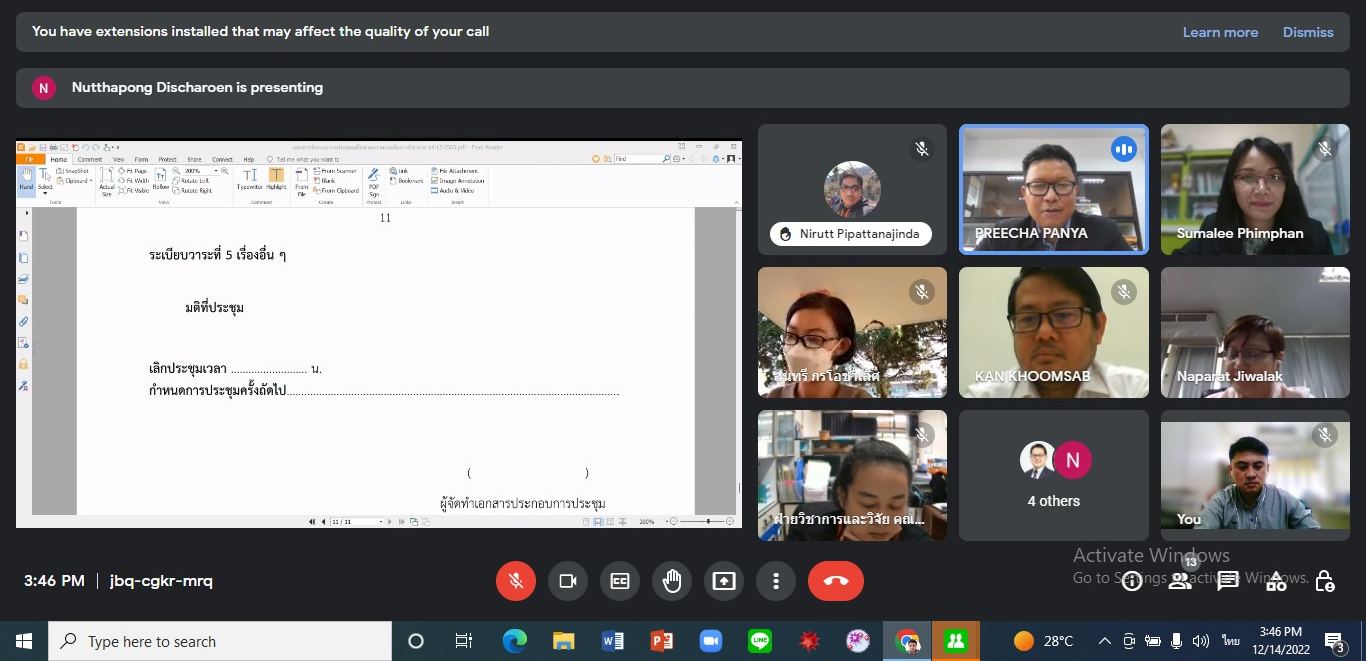Open the Activities panel icon
Screen dimensions: 1366x661
[1276, 581]
